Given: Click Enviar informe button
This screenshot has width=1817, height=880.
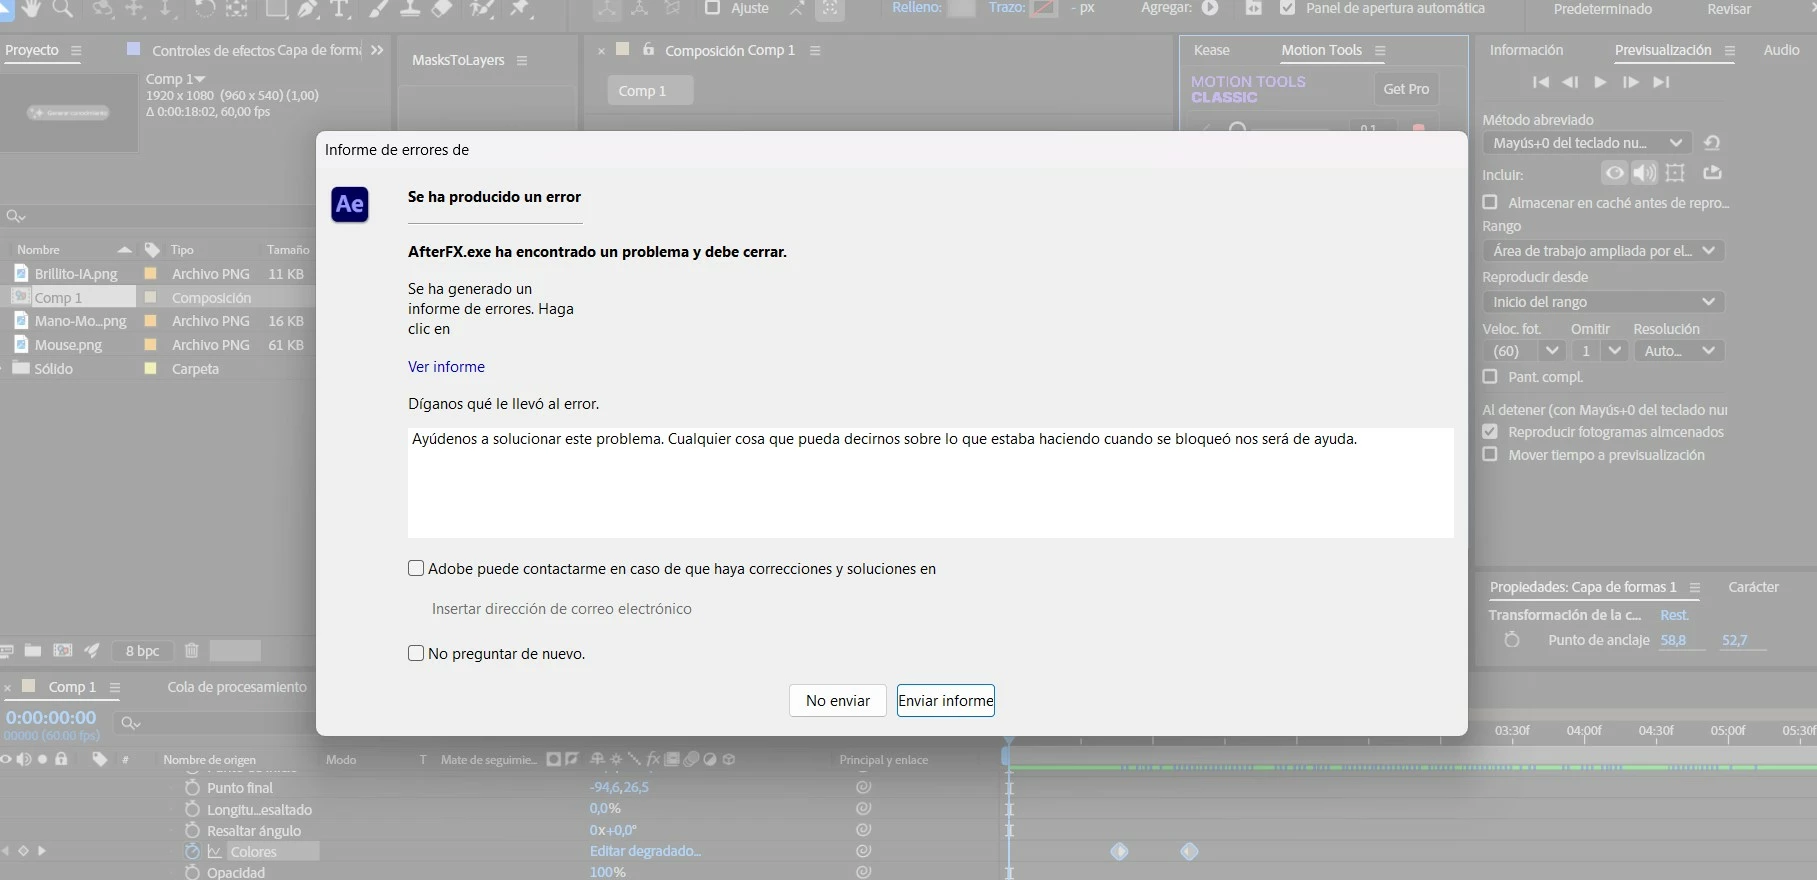Looking at the screenshot, I should [946, 700].
